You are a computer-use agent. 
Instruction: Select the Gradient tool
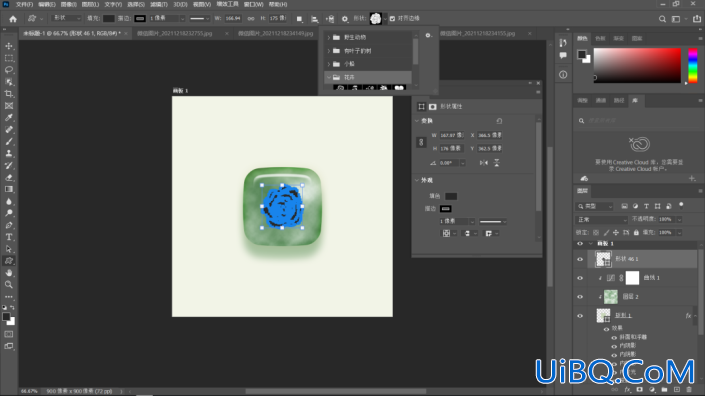coord(9,189)
